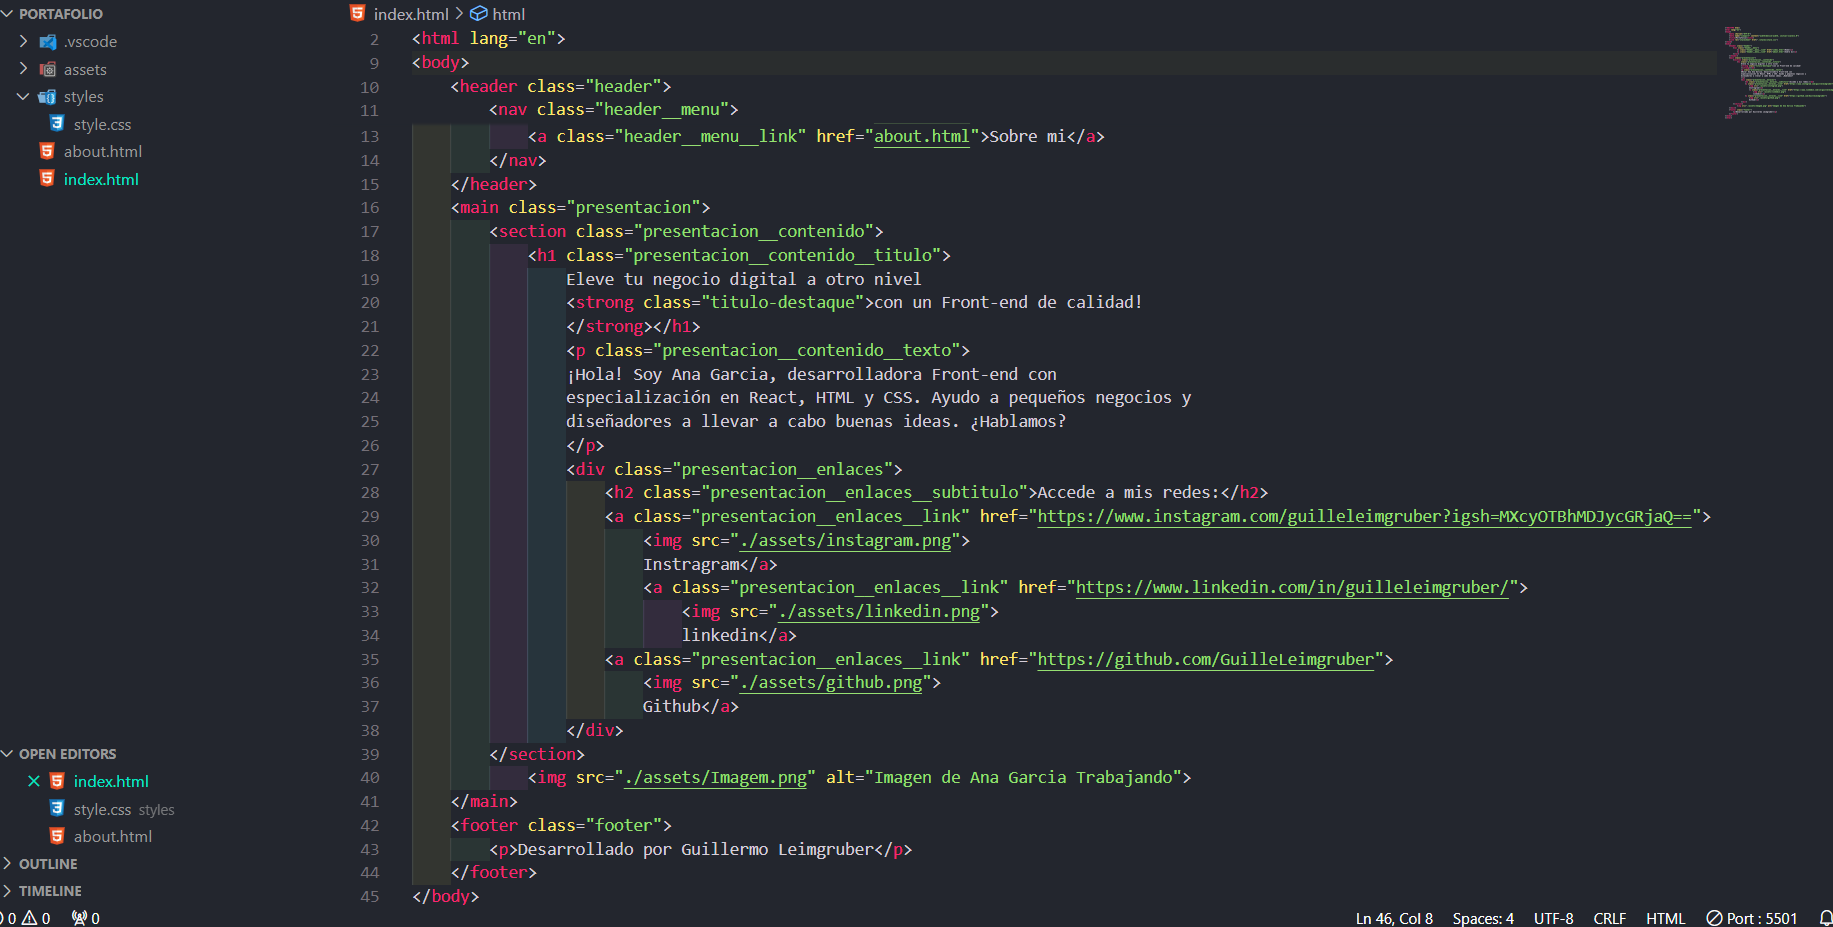Image resolution: width=1833 pixels, height=927 pixels.
Task: Click index.html breadcrumb file name
Action: click(x=411, y=14)
